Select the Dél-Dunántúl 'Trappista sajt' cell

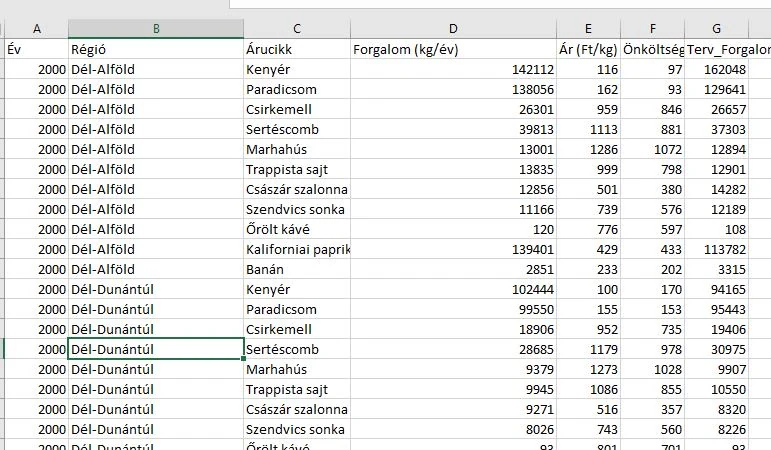(x=297, y=390)
